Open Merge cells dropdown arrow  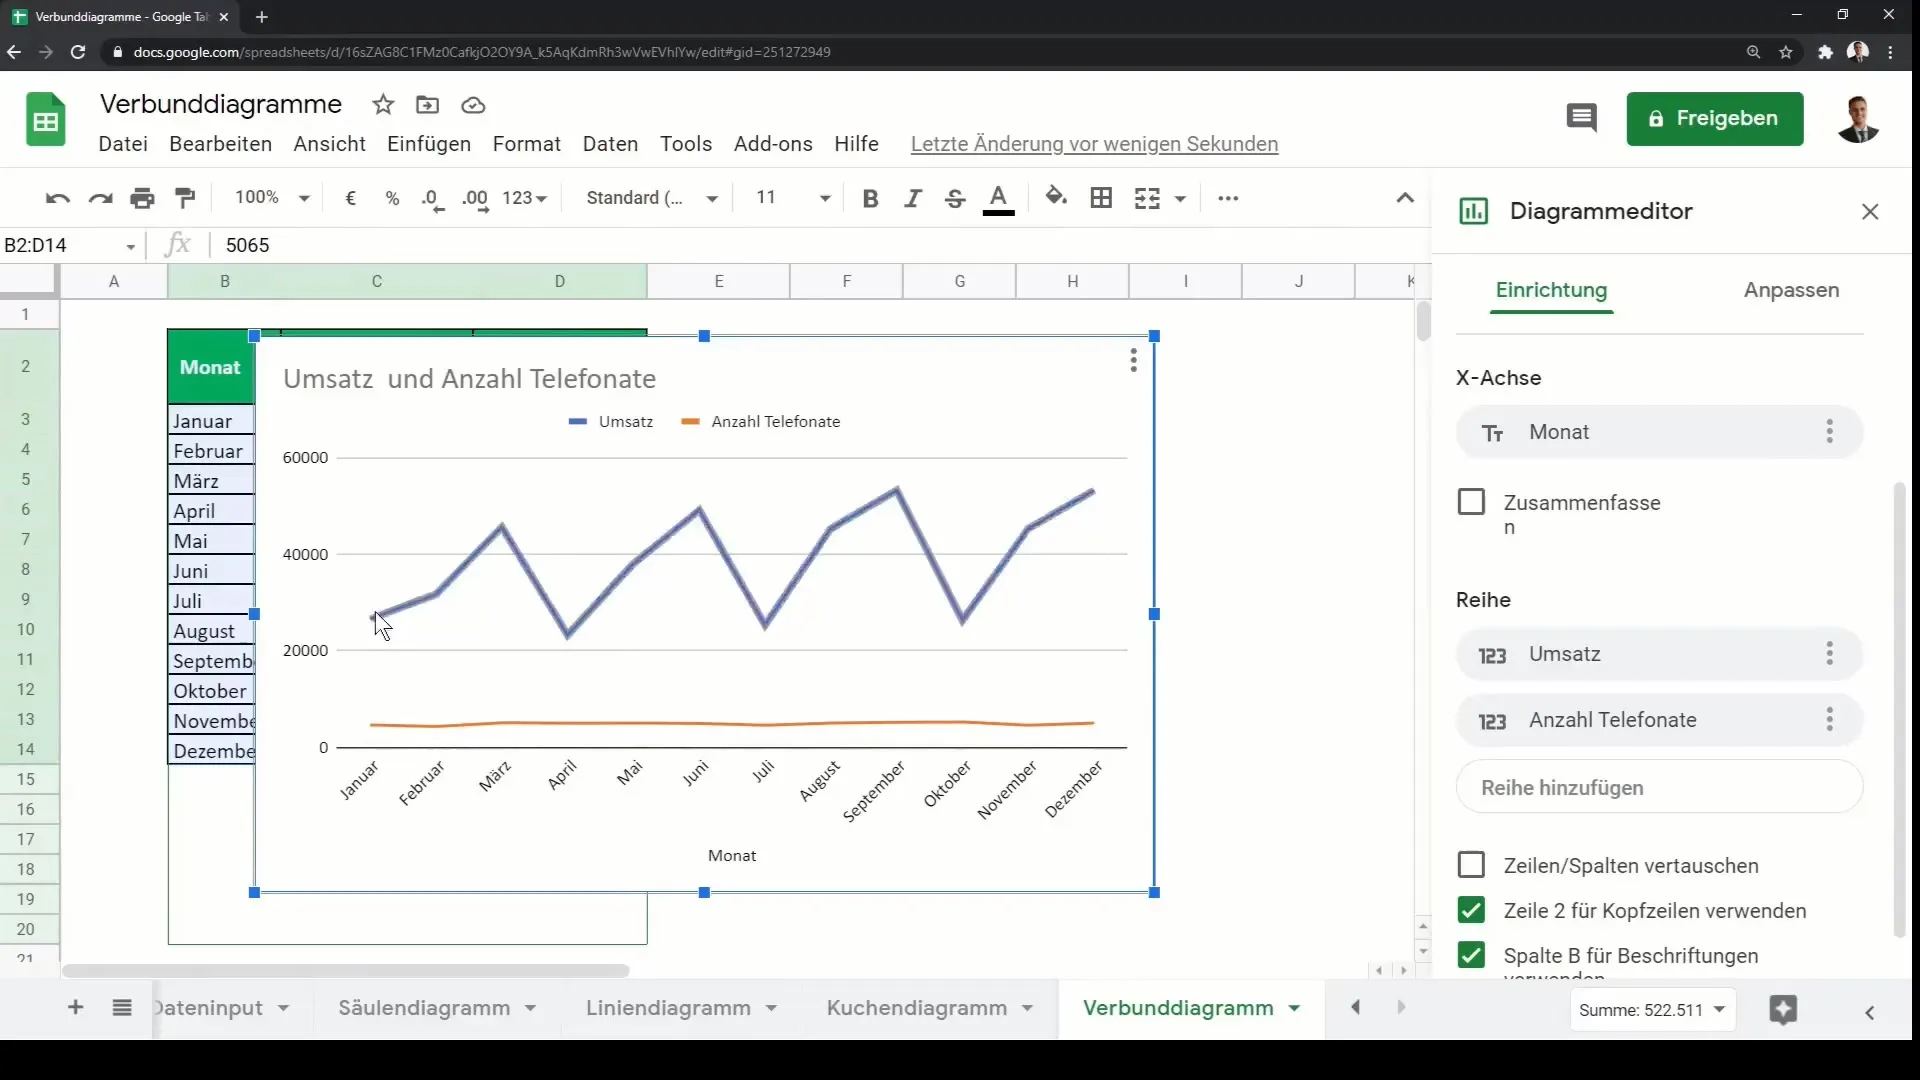(x=1180, y=199)
